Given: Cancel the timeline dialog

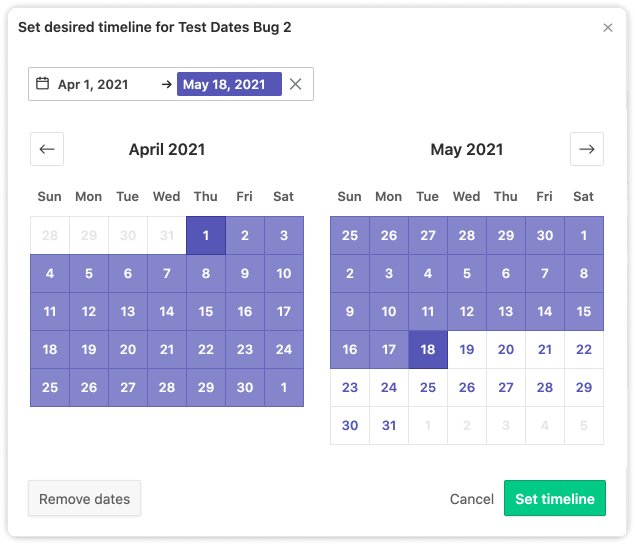Looking at the screenshot, I should pos(472,499).
